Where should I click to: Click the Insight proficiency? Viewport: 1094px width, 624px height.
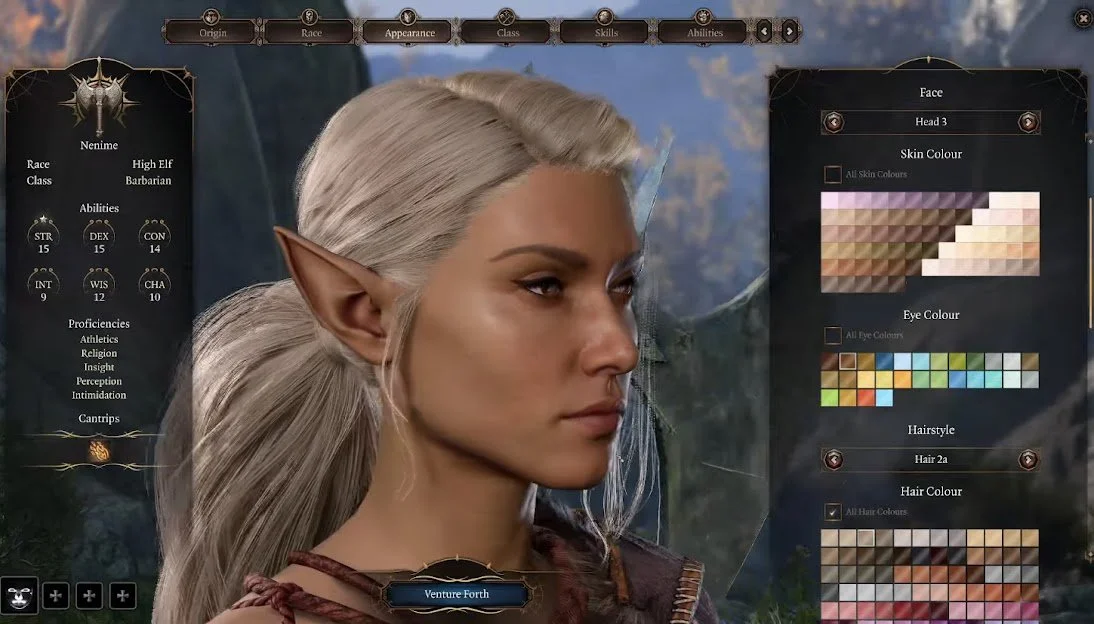[99, 367]
